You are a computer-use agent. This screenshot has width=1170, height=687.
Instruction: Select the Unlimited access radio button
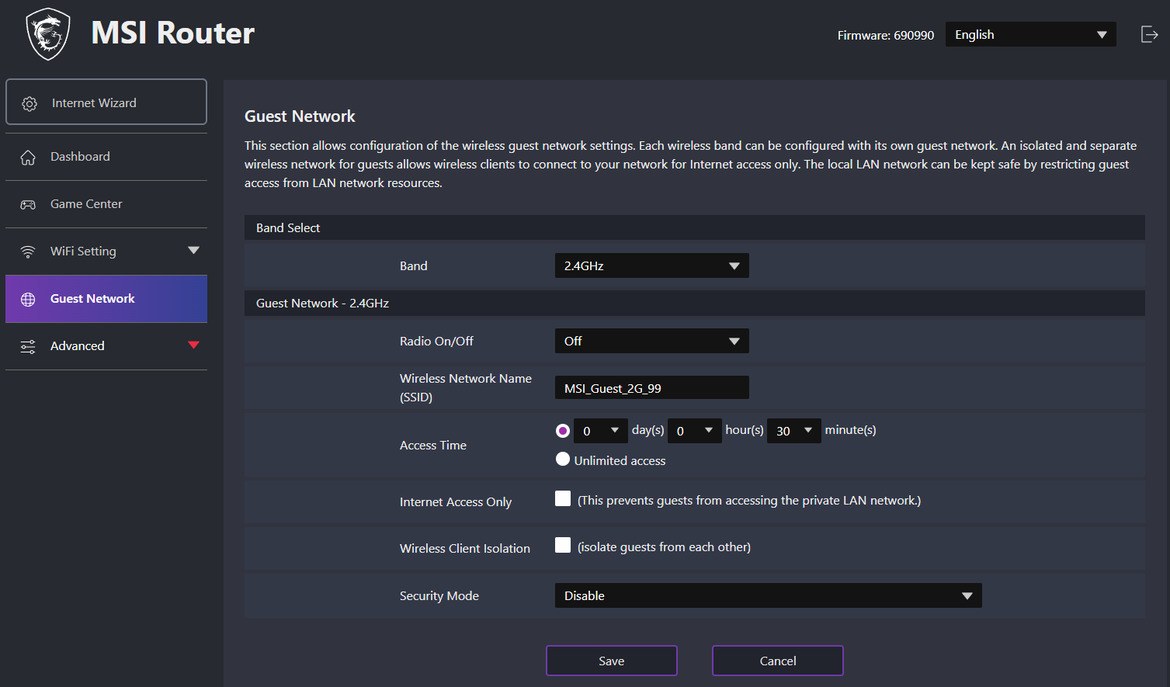[x=563, y=459]
